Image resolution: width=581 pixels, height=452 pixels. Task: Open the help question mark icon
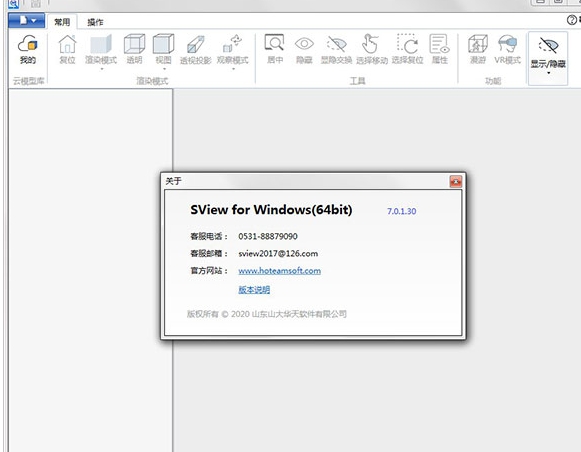pos(572,20)
